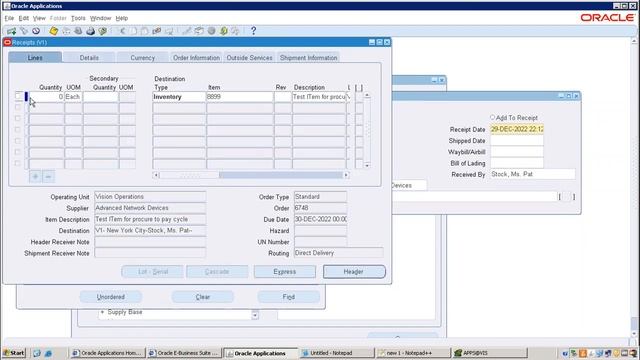Switch to Oracle E-Business Suite taskbar item
Viewport: 640px width, 360px height.
(x=184, y=353)
